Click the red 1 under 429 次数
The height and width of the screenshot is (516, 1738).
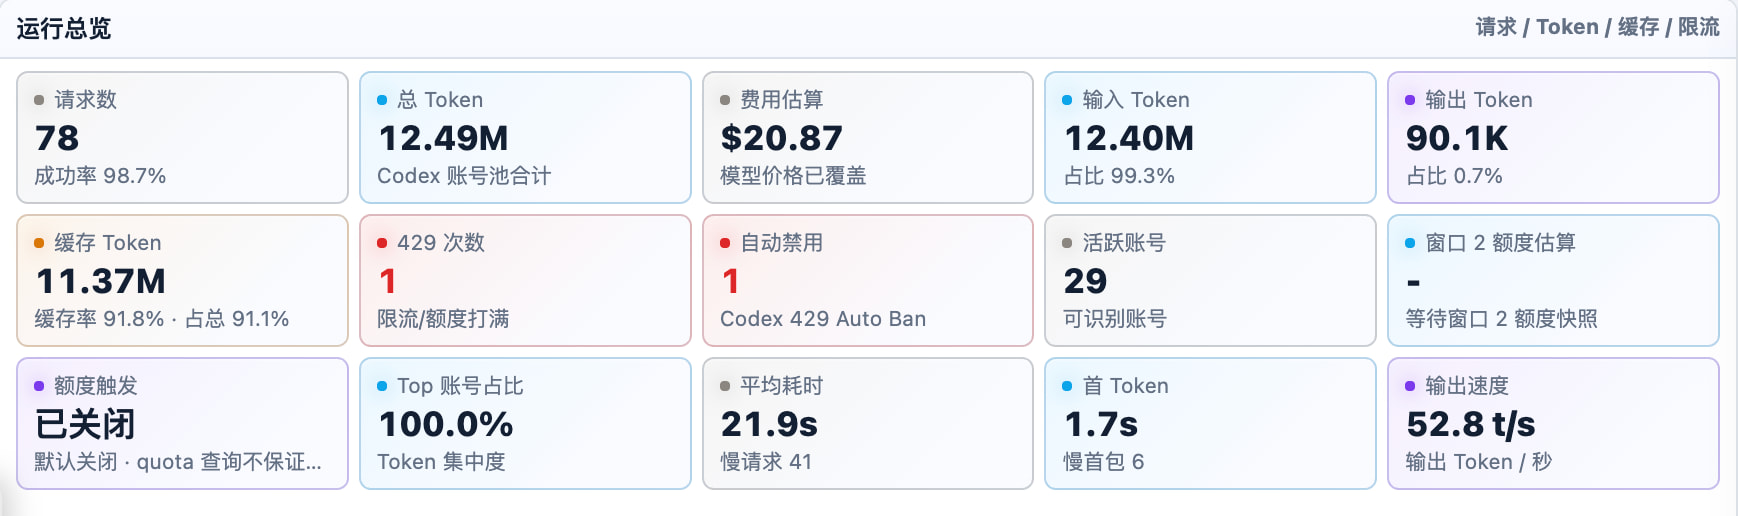[x=388, y=281]
